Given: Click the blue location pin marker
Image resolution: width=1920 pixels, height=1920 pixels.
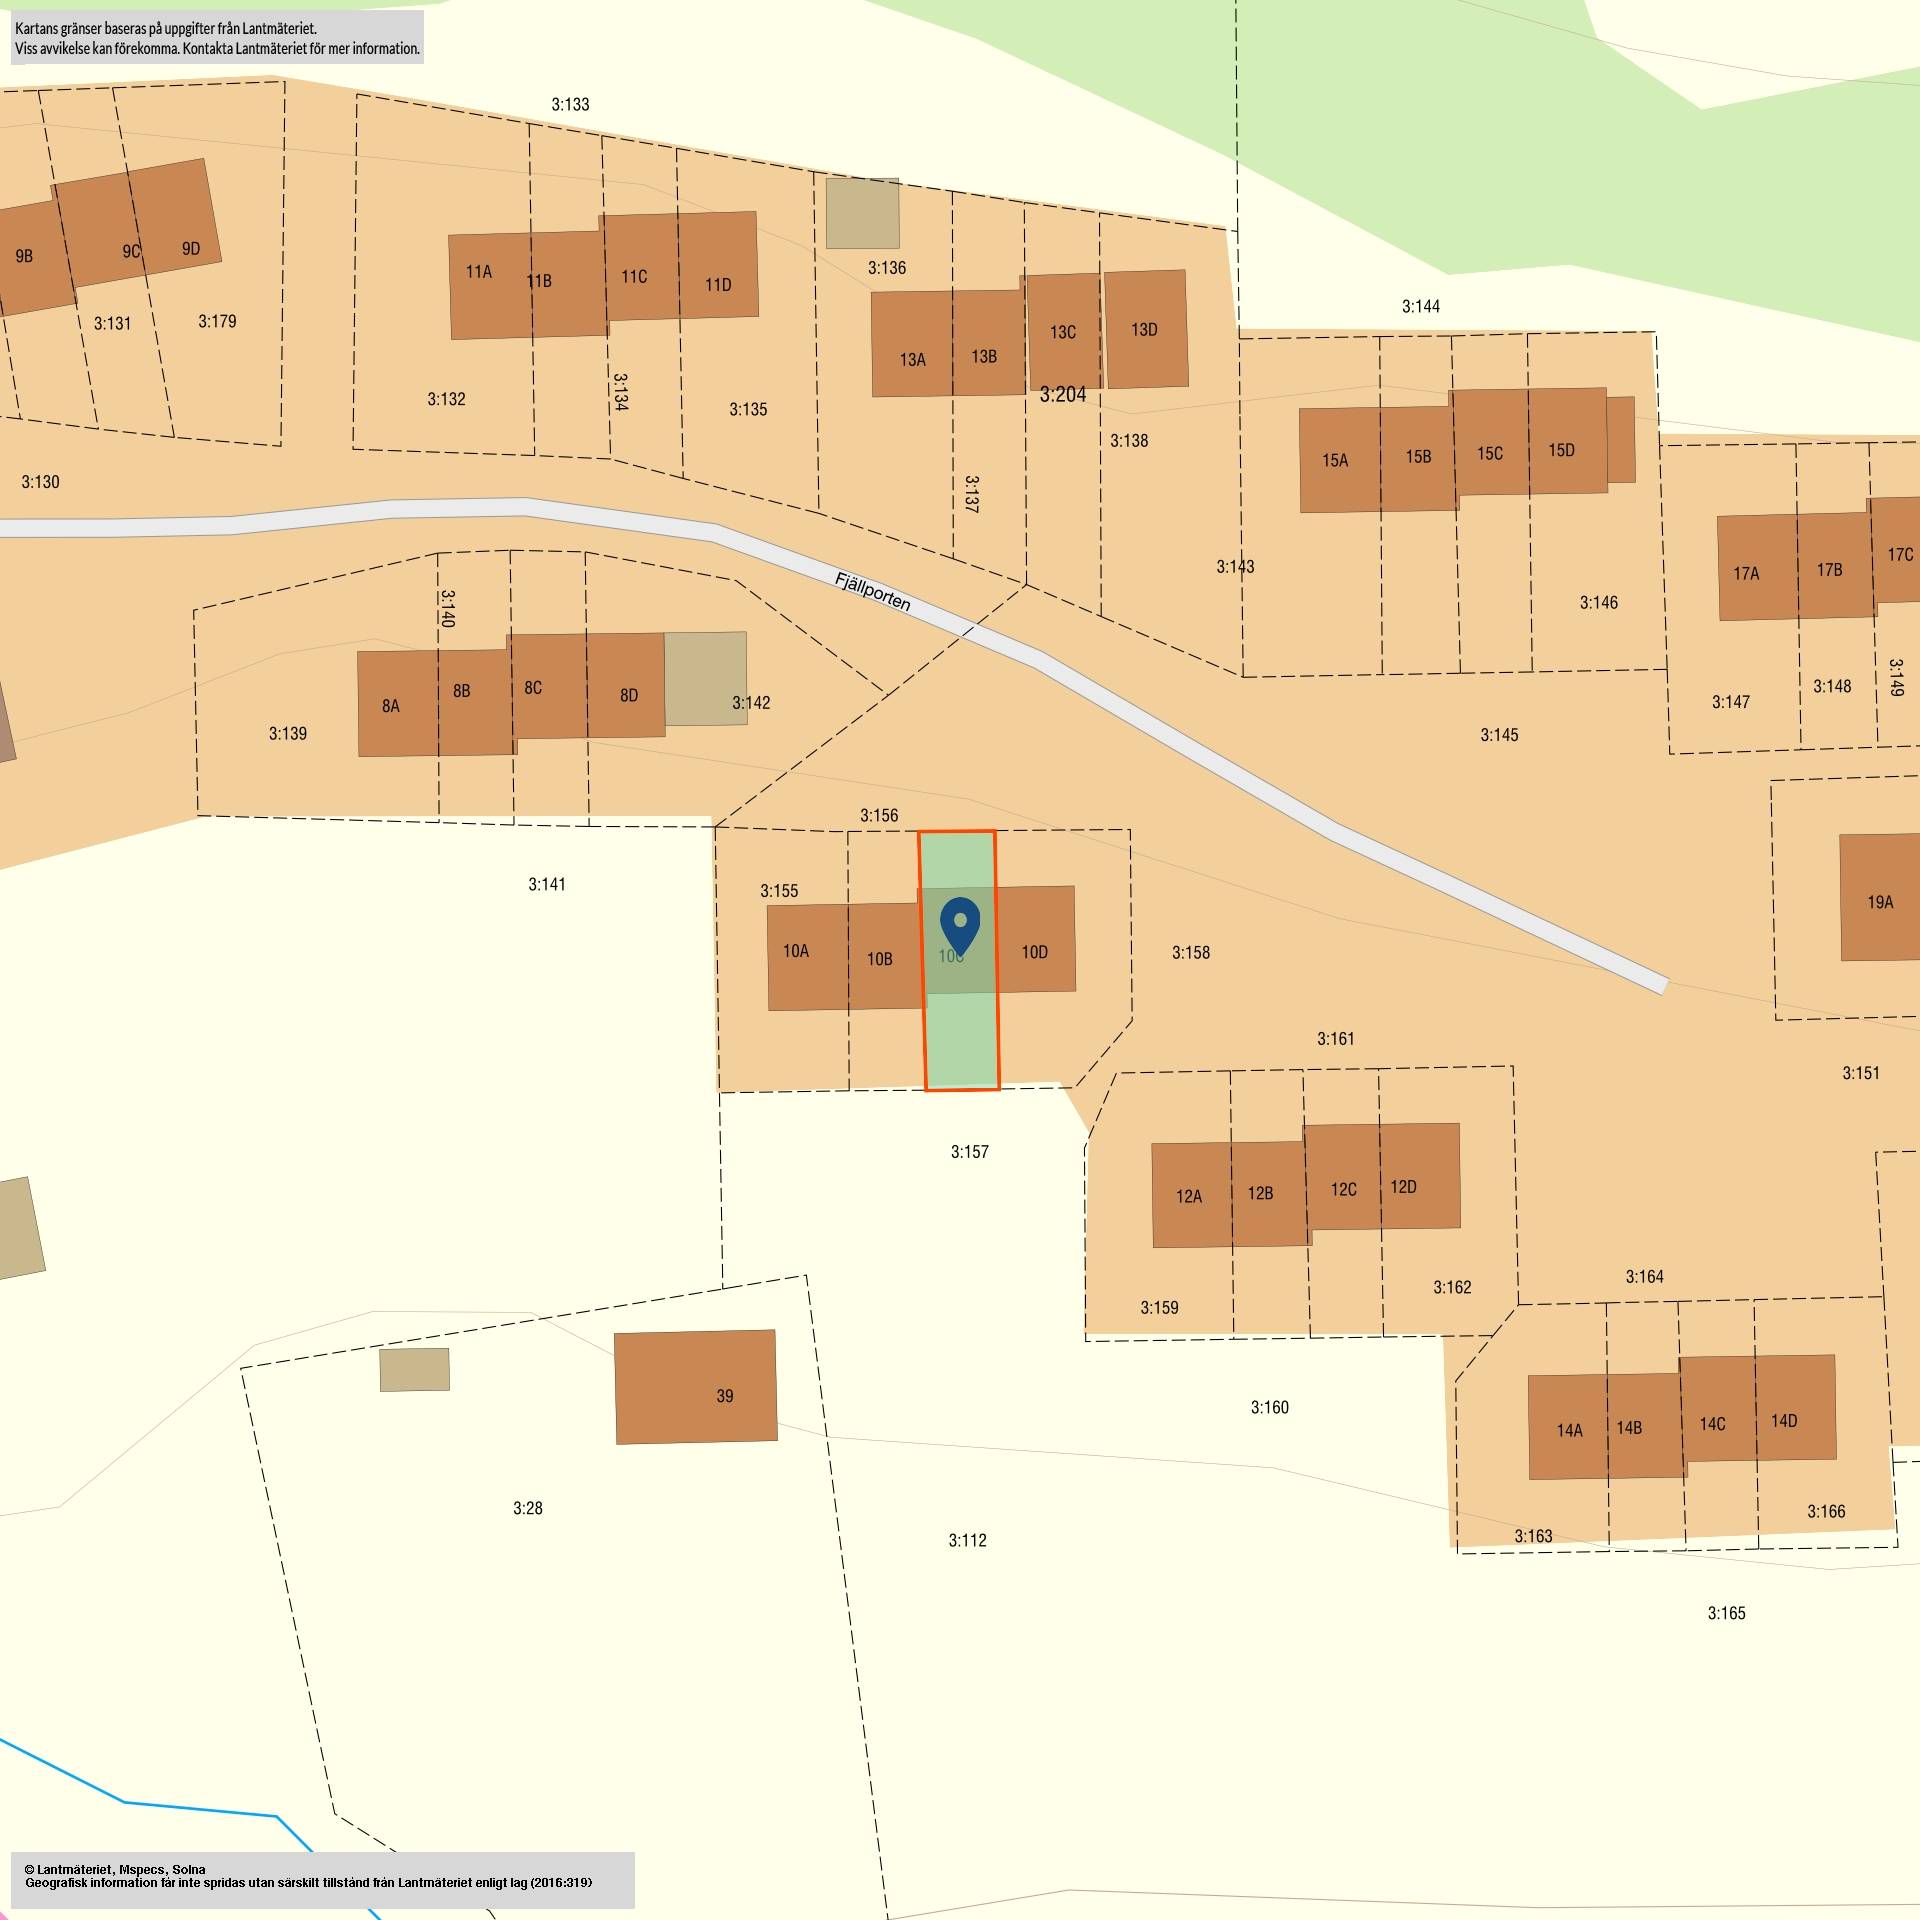Looking at the screenshot, I should [960, 926].
